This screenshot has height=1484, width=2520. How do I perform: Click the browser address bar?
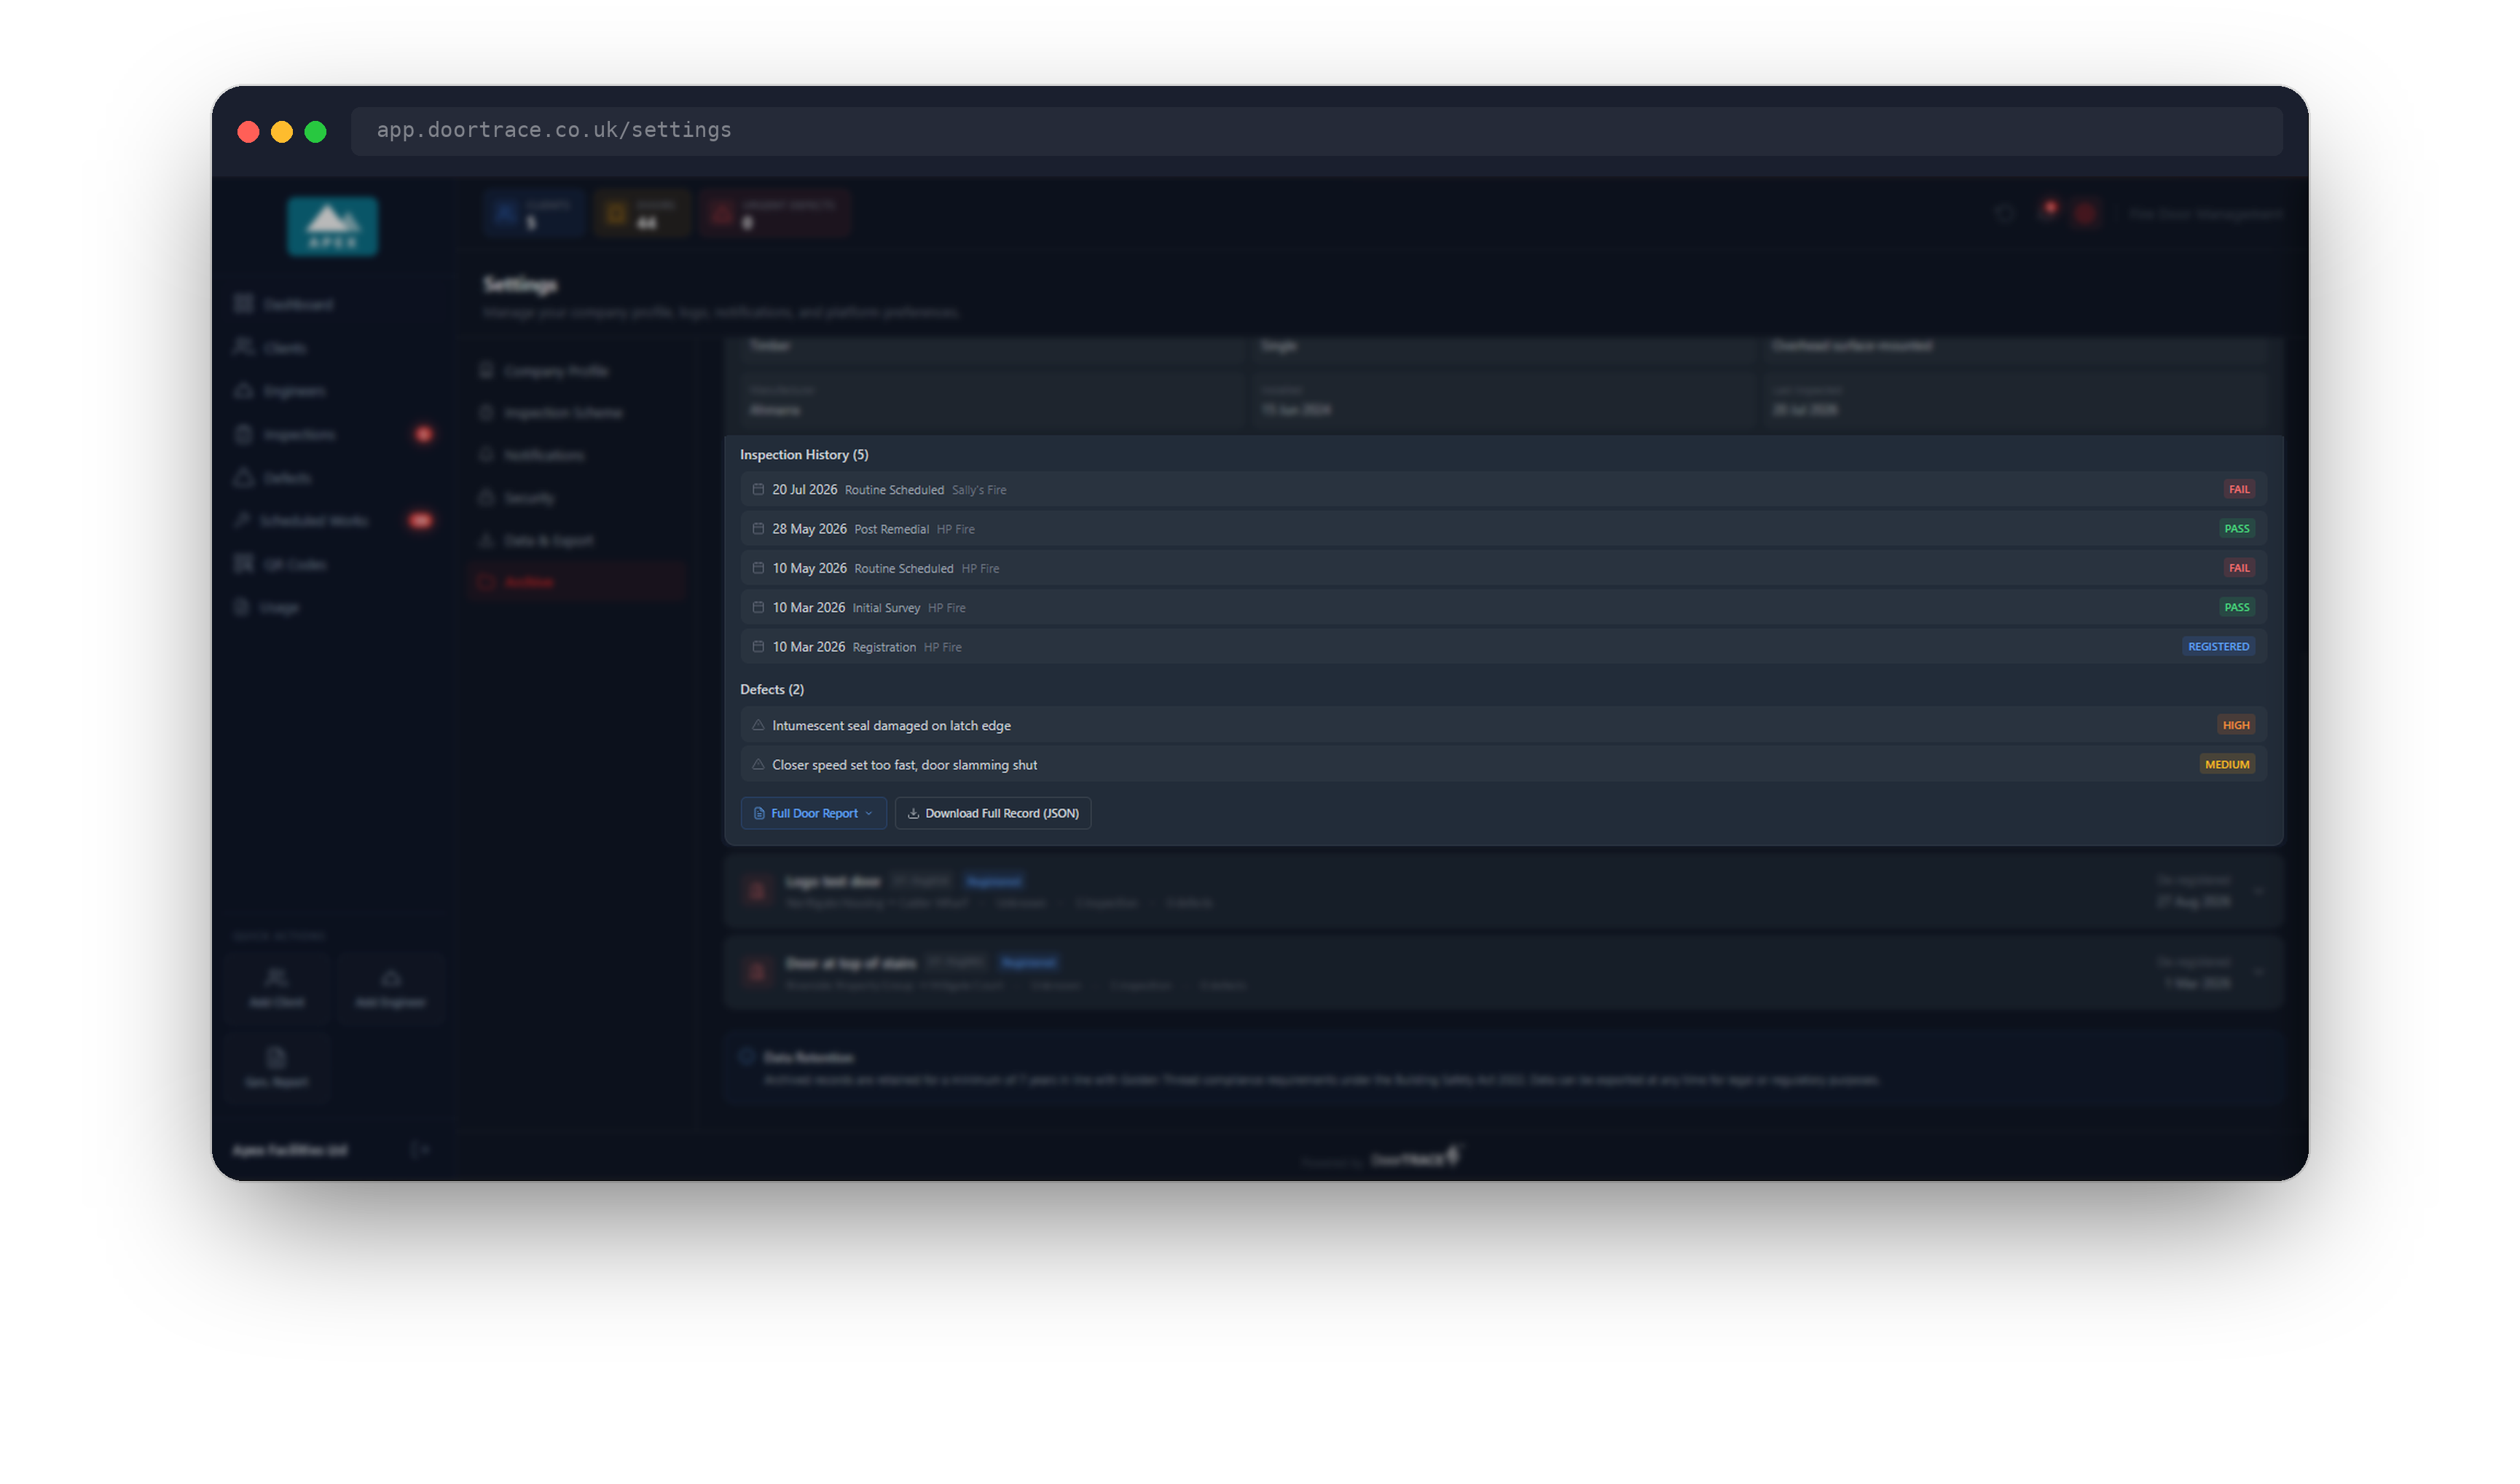(1316, 131)
